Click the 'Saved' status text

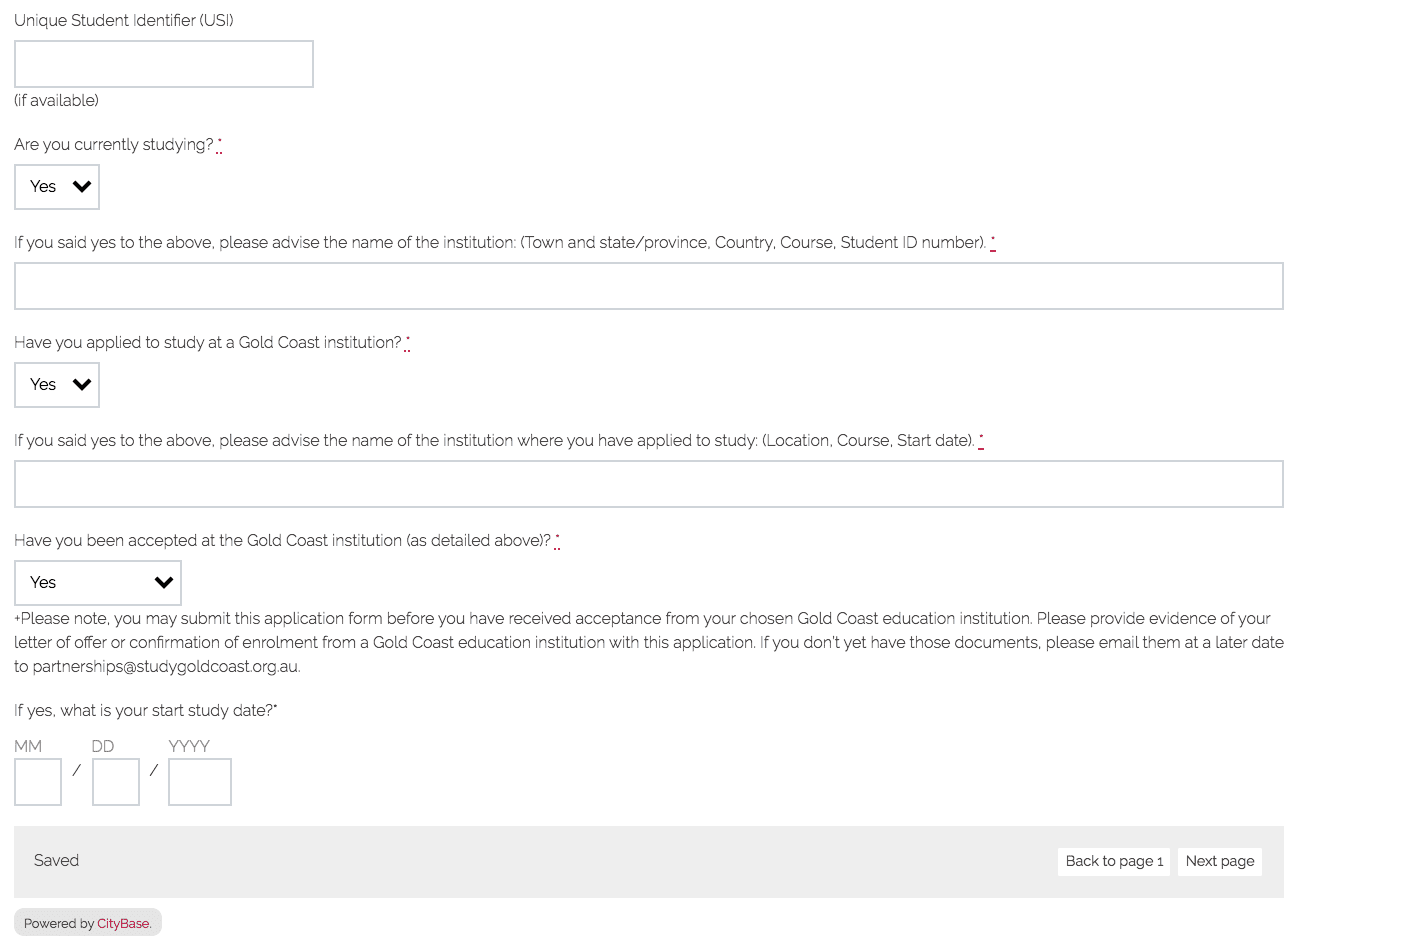click(x=56, y=861)
